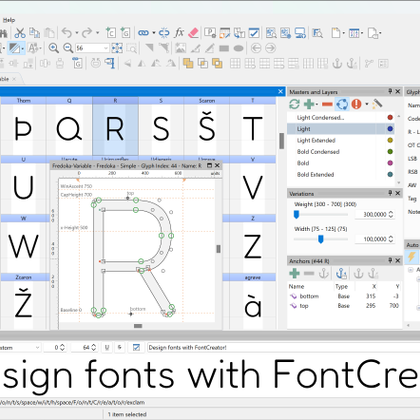Click the yellow exclusion contours icon

tap(217, 63)
